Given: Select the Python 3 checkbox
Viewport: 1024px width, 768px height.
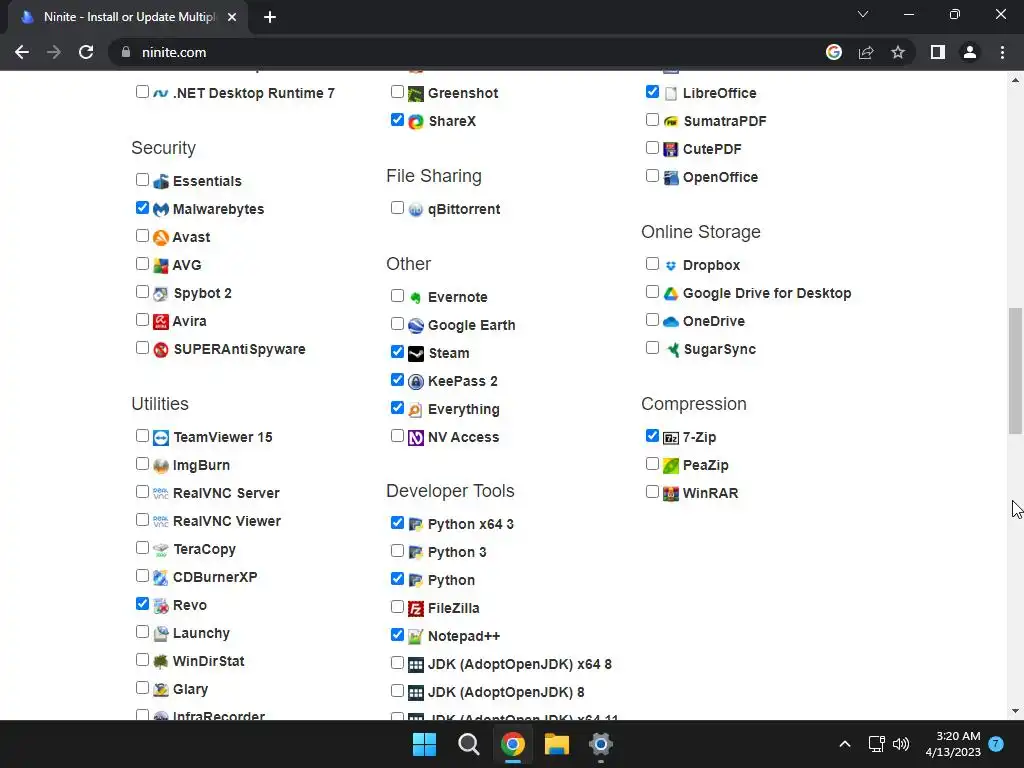Looking at the screenshot, I should click(x=397, y=551).
